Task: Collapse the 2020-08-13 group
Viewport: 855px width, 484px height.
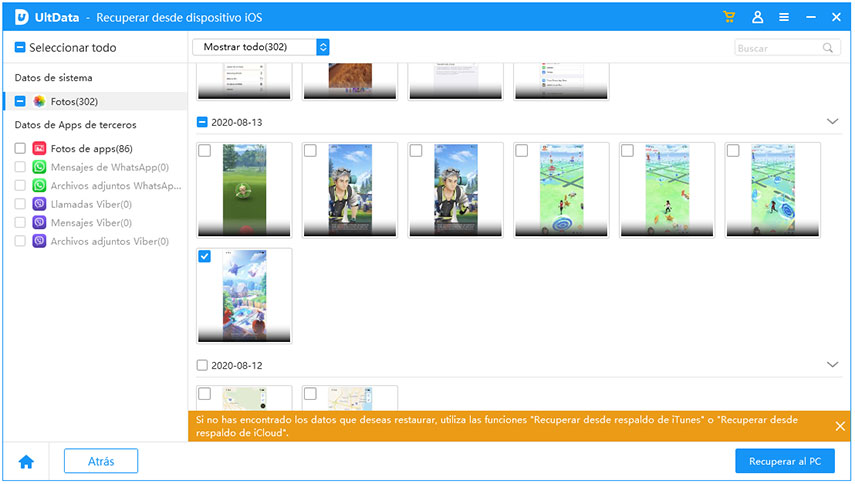Action: [832, 121]
